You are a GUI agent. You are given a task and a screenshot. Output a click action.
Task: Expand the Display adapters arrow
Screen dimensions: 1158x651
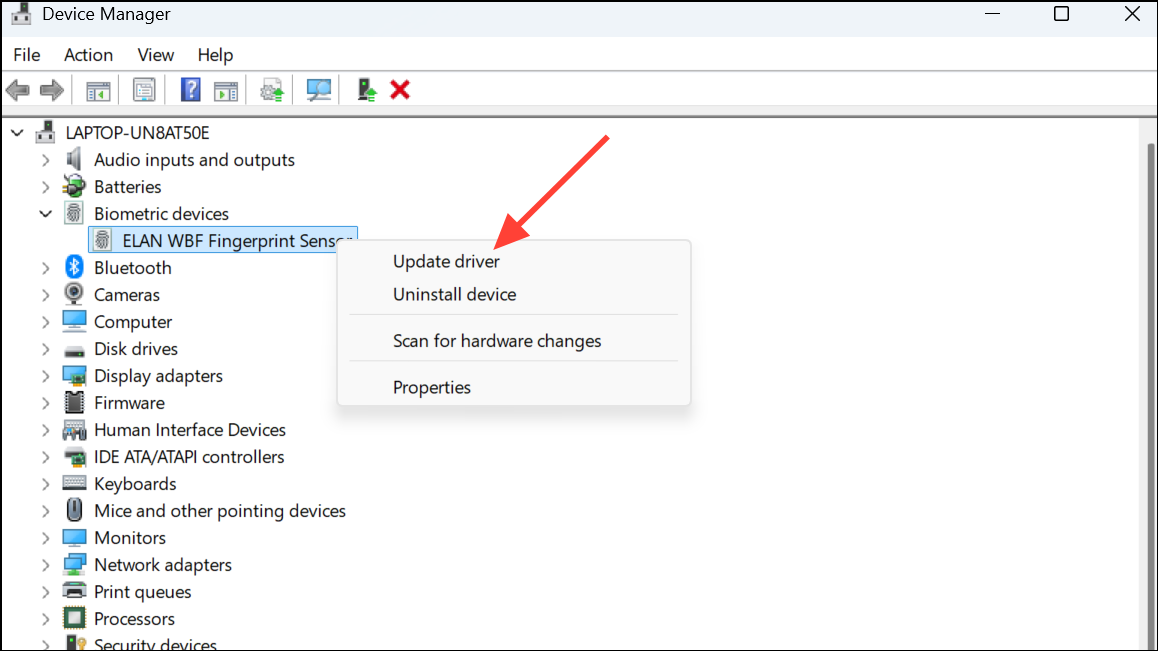coord(46,376)
